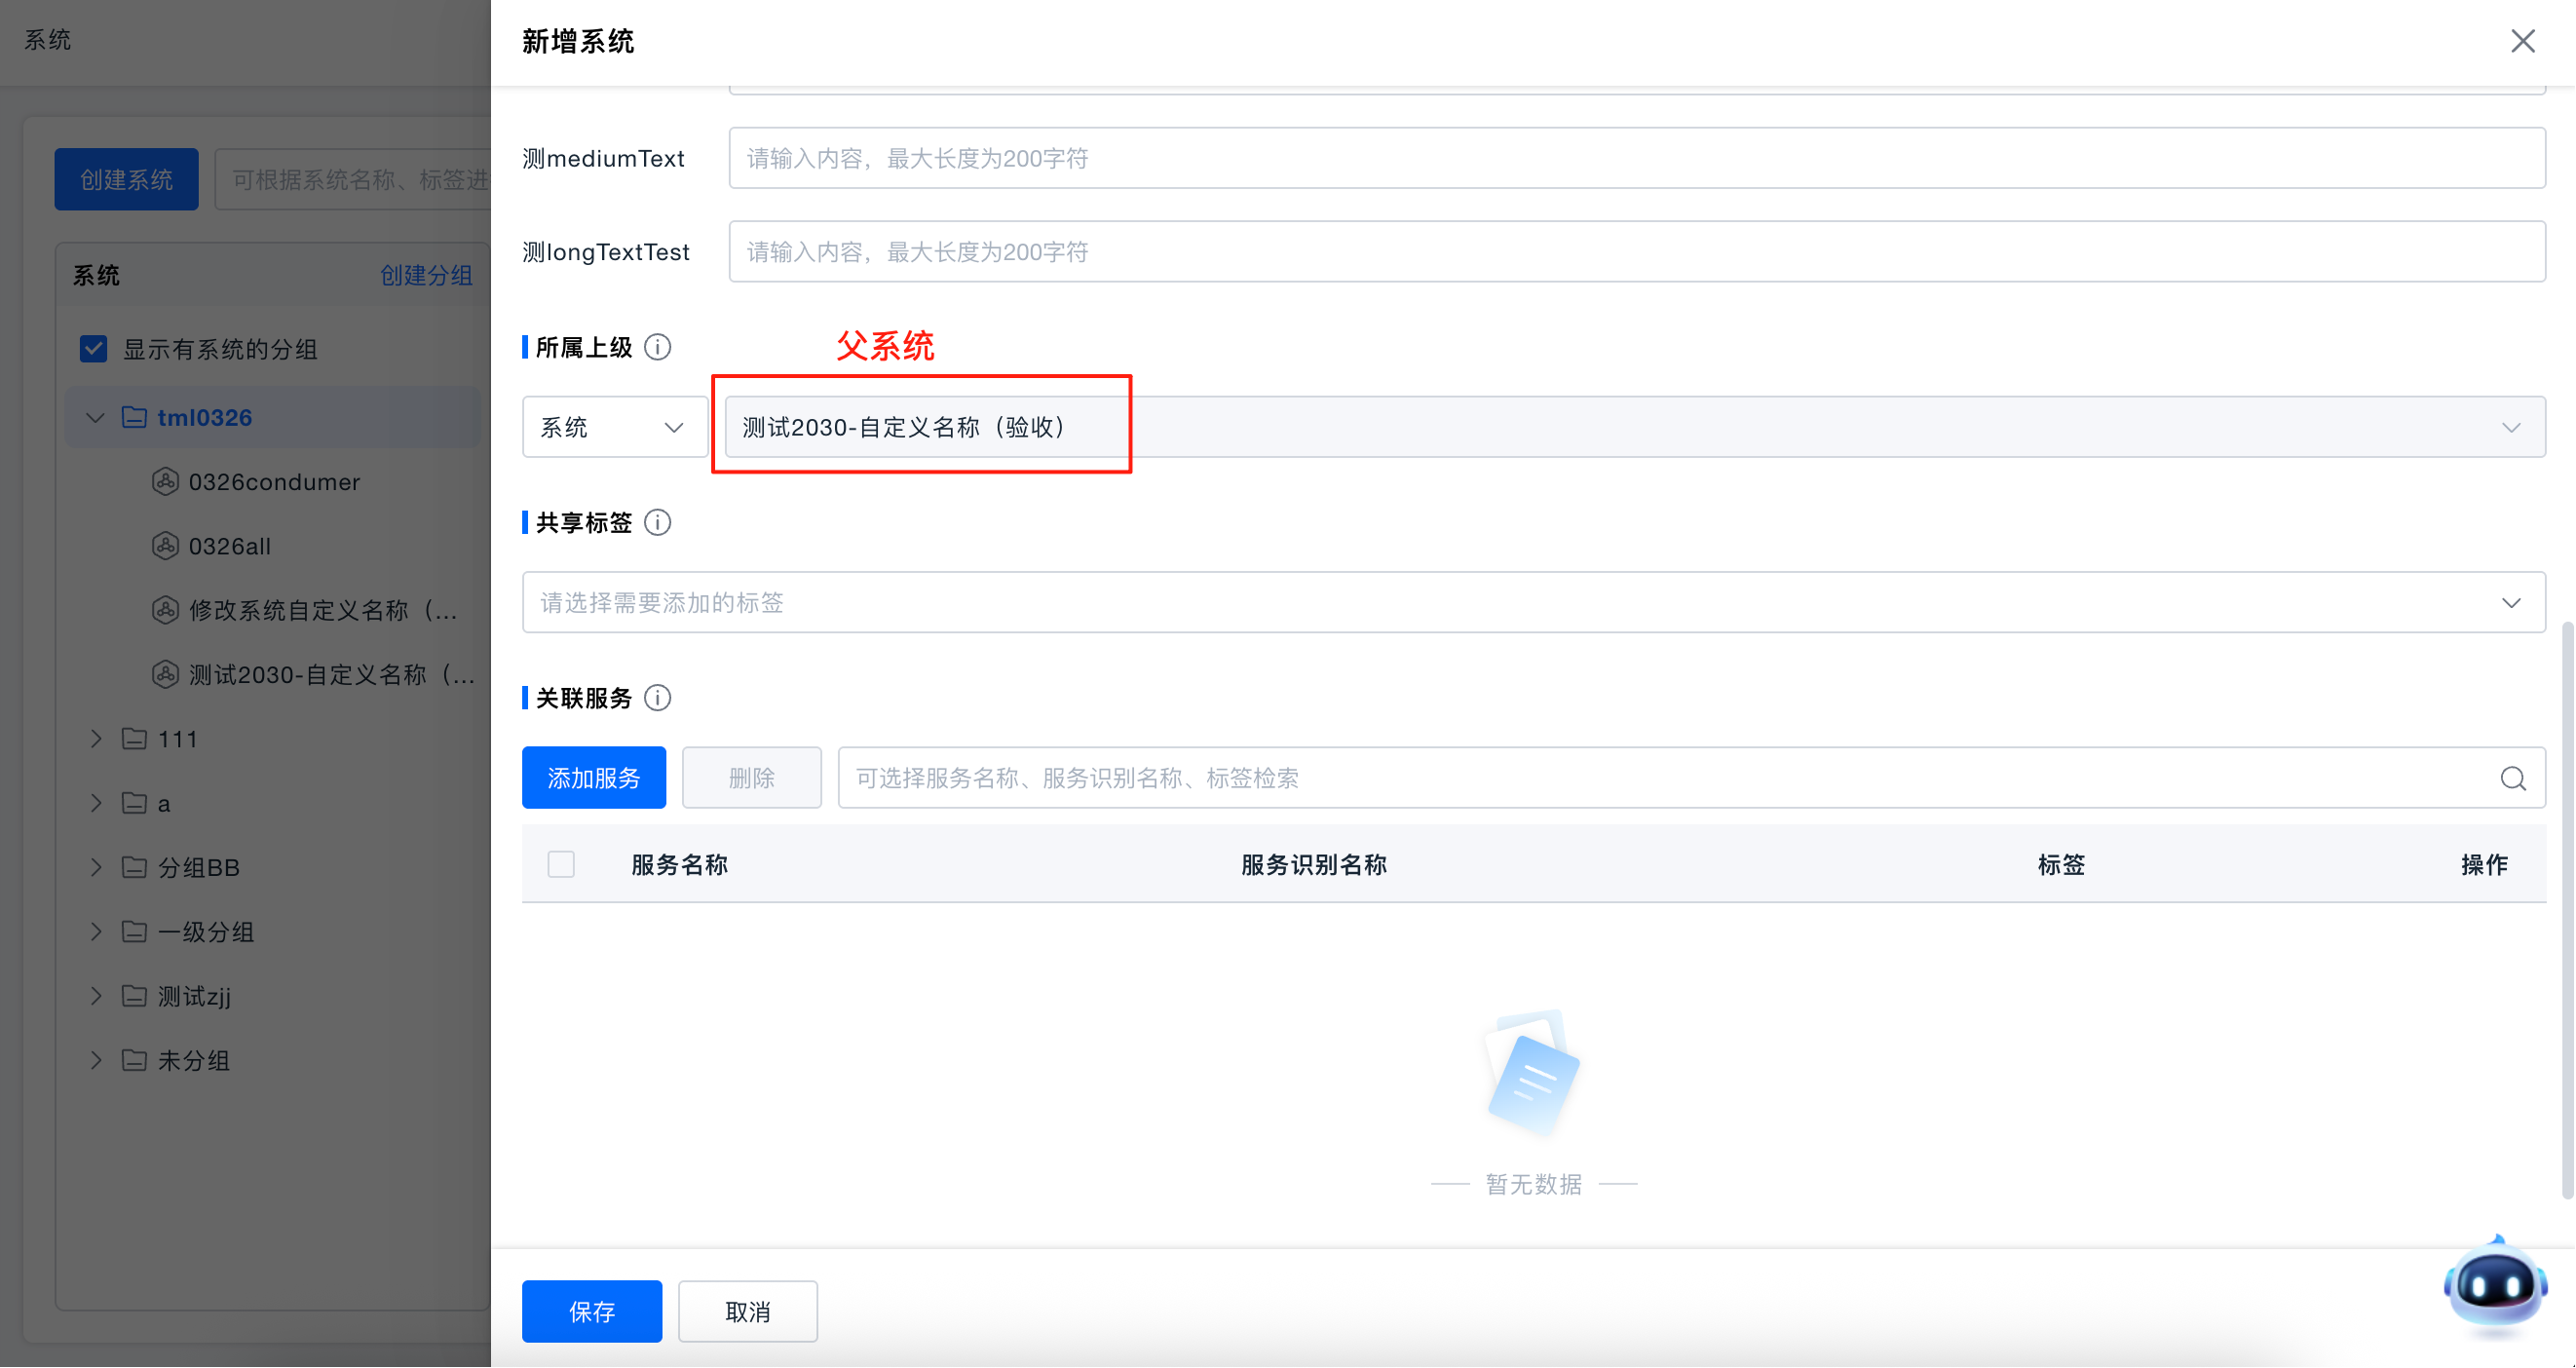Click the 暂无数据 empty-state text
The height and width of the screenshot is (1368, 2576).
[1533, 1184]
